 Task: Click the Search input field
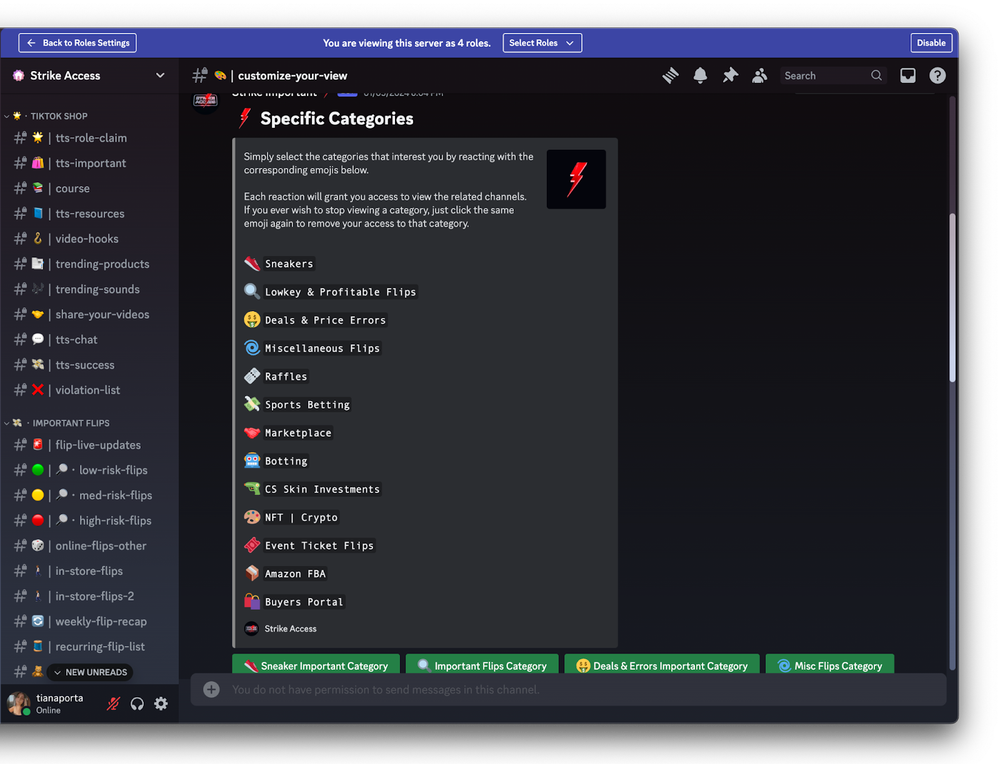(825, 76)
